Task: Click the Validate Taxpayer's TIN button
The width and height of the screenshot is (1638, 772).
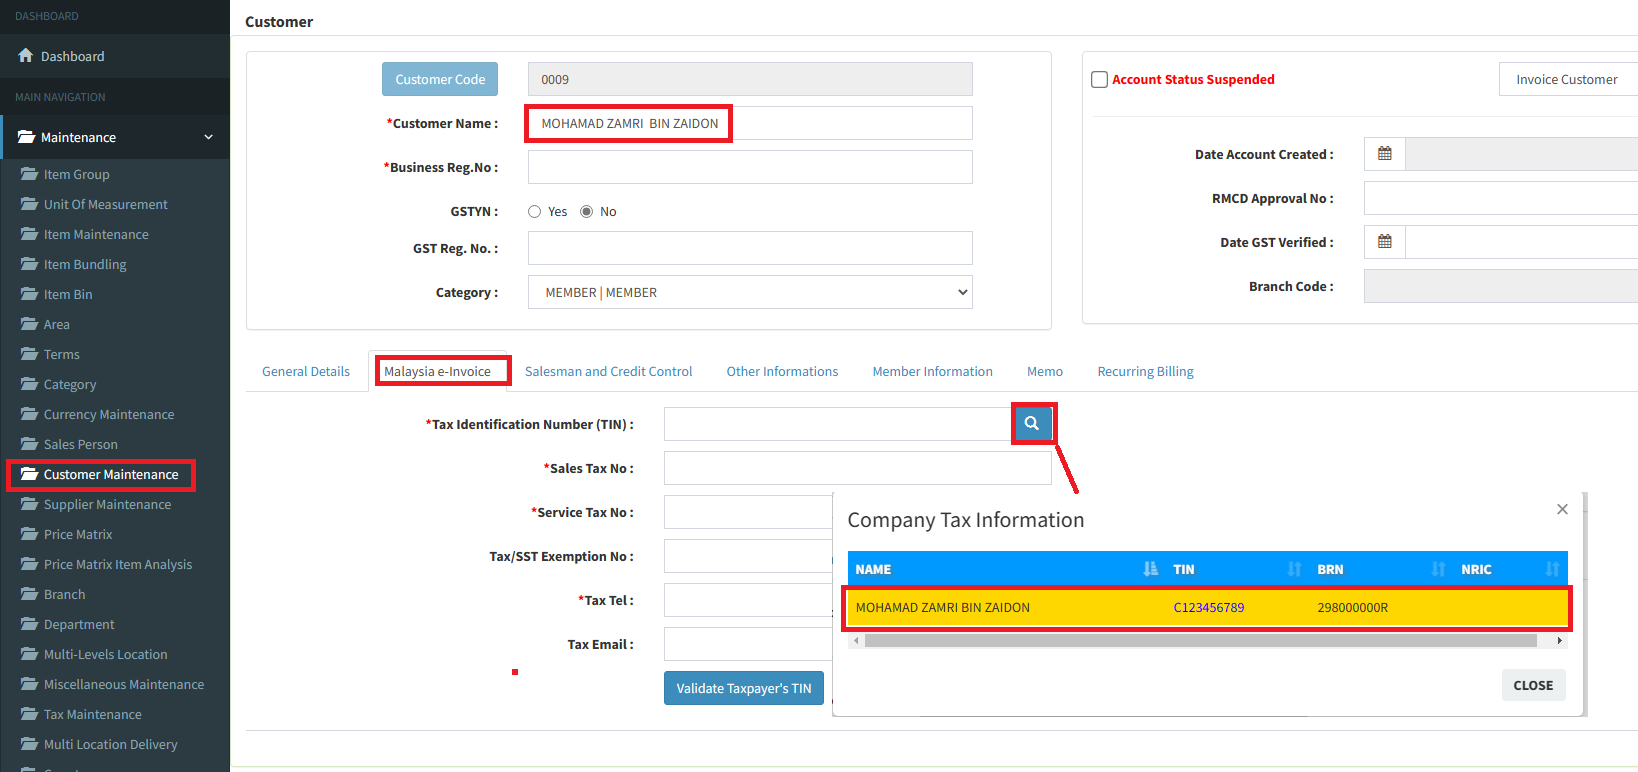Action: pos(743,688)
